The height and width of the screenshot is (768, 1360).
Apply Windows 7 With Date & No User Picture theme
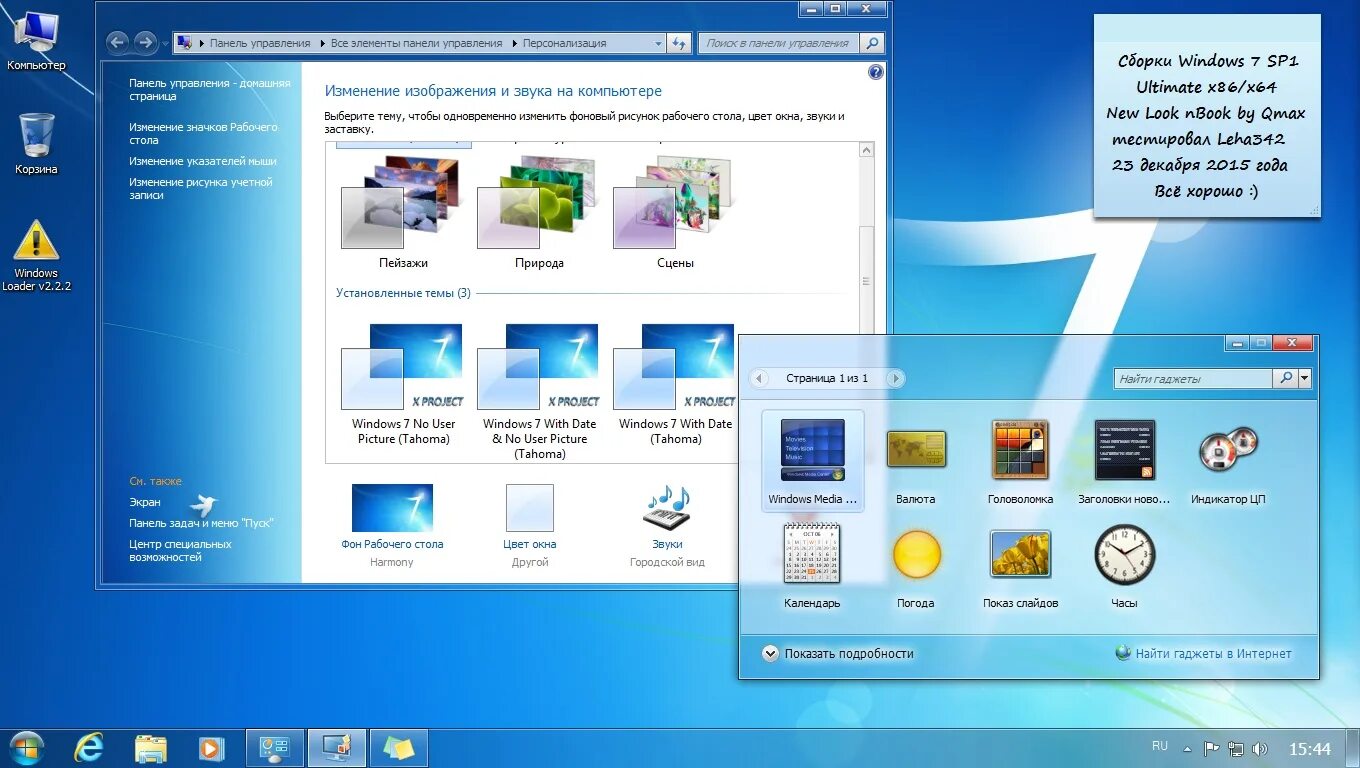coord(539,392)
